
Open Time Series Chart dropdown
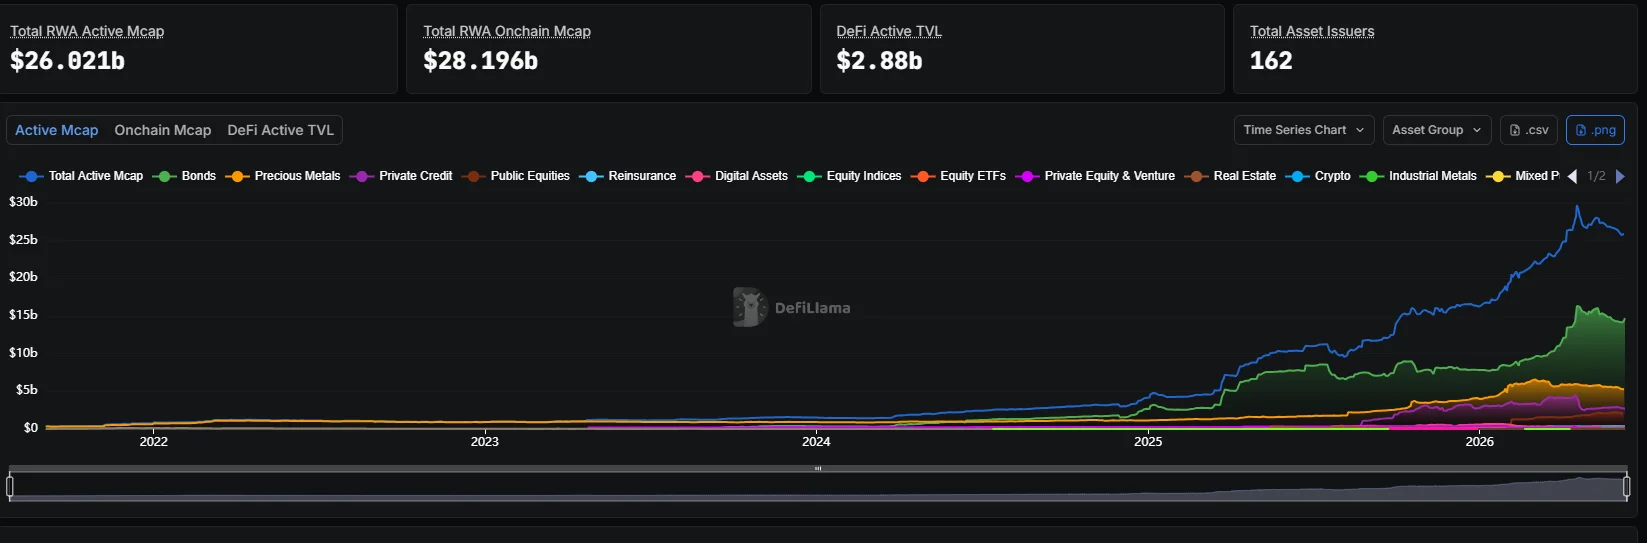pos(1304,130)
